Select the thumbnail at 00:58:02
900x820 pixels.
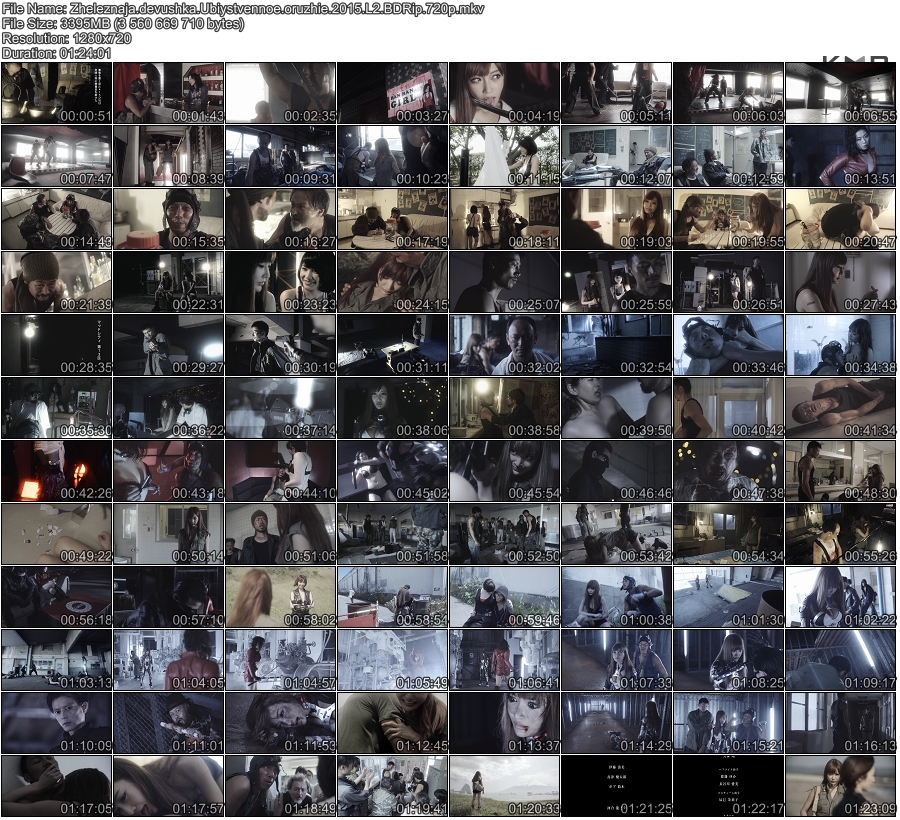(280, 597)
